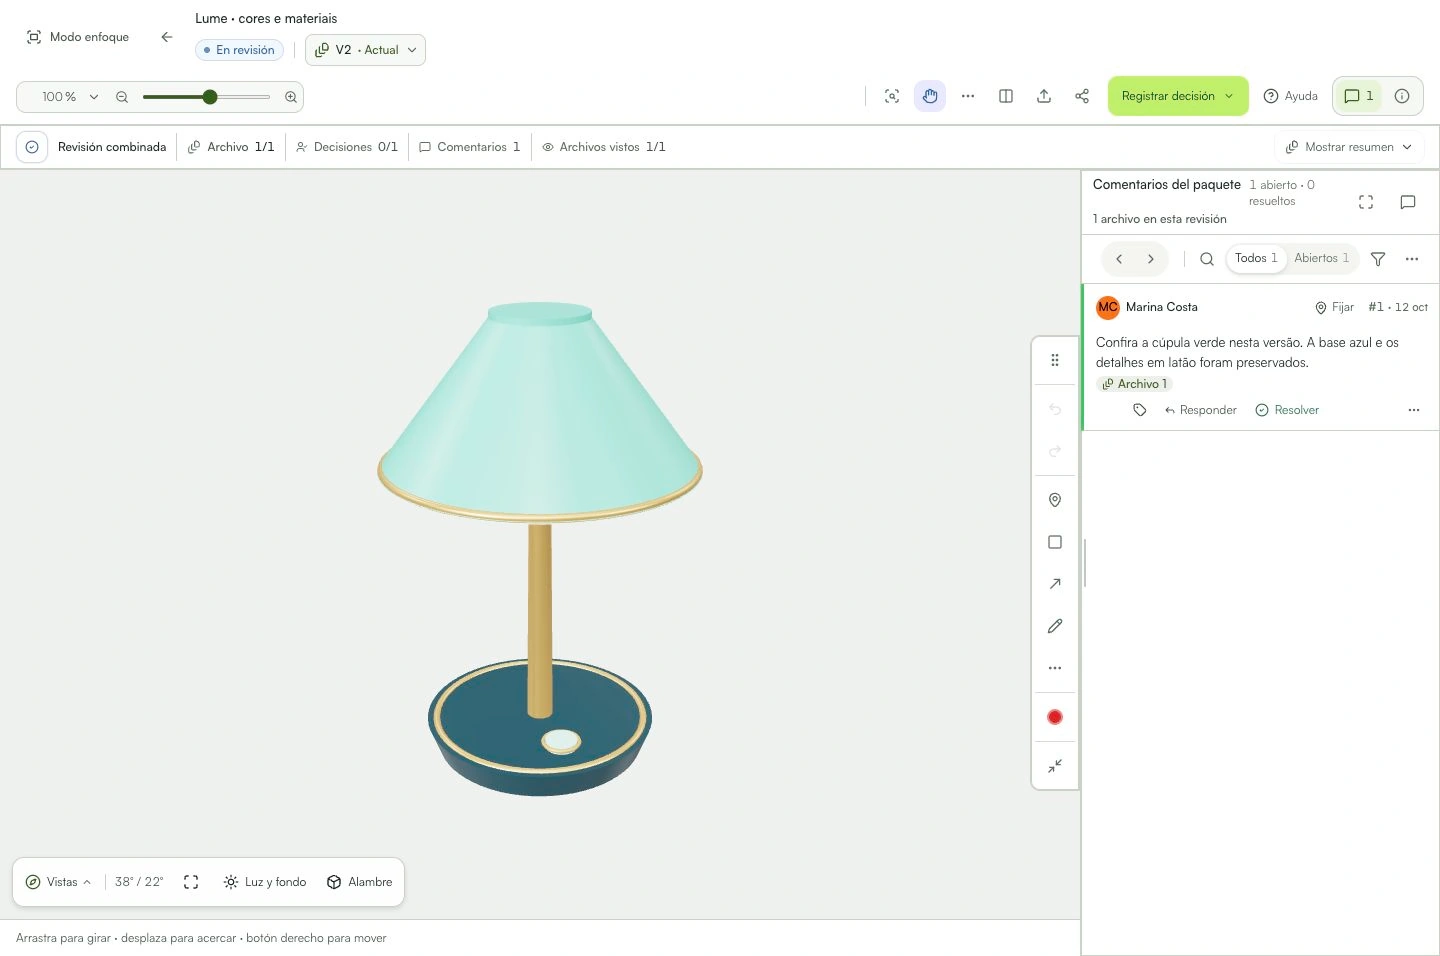Expand the Registrar decisión dropdown

click(x=1178, y=96)
